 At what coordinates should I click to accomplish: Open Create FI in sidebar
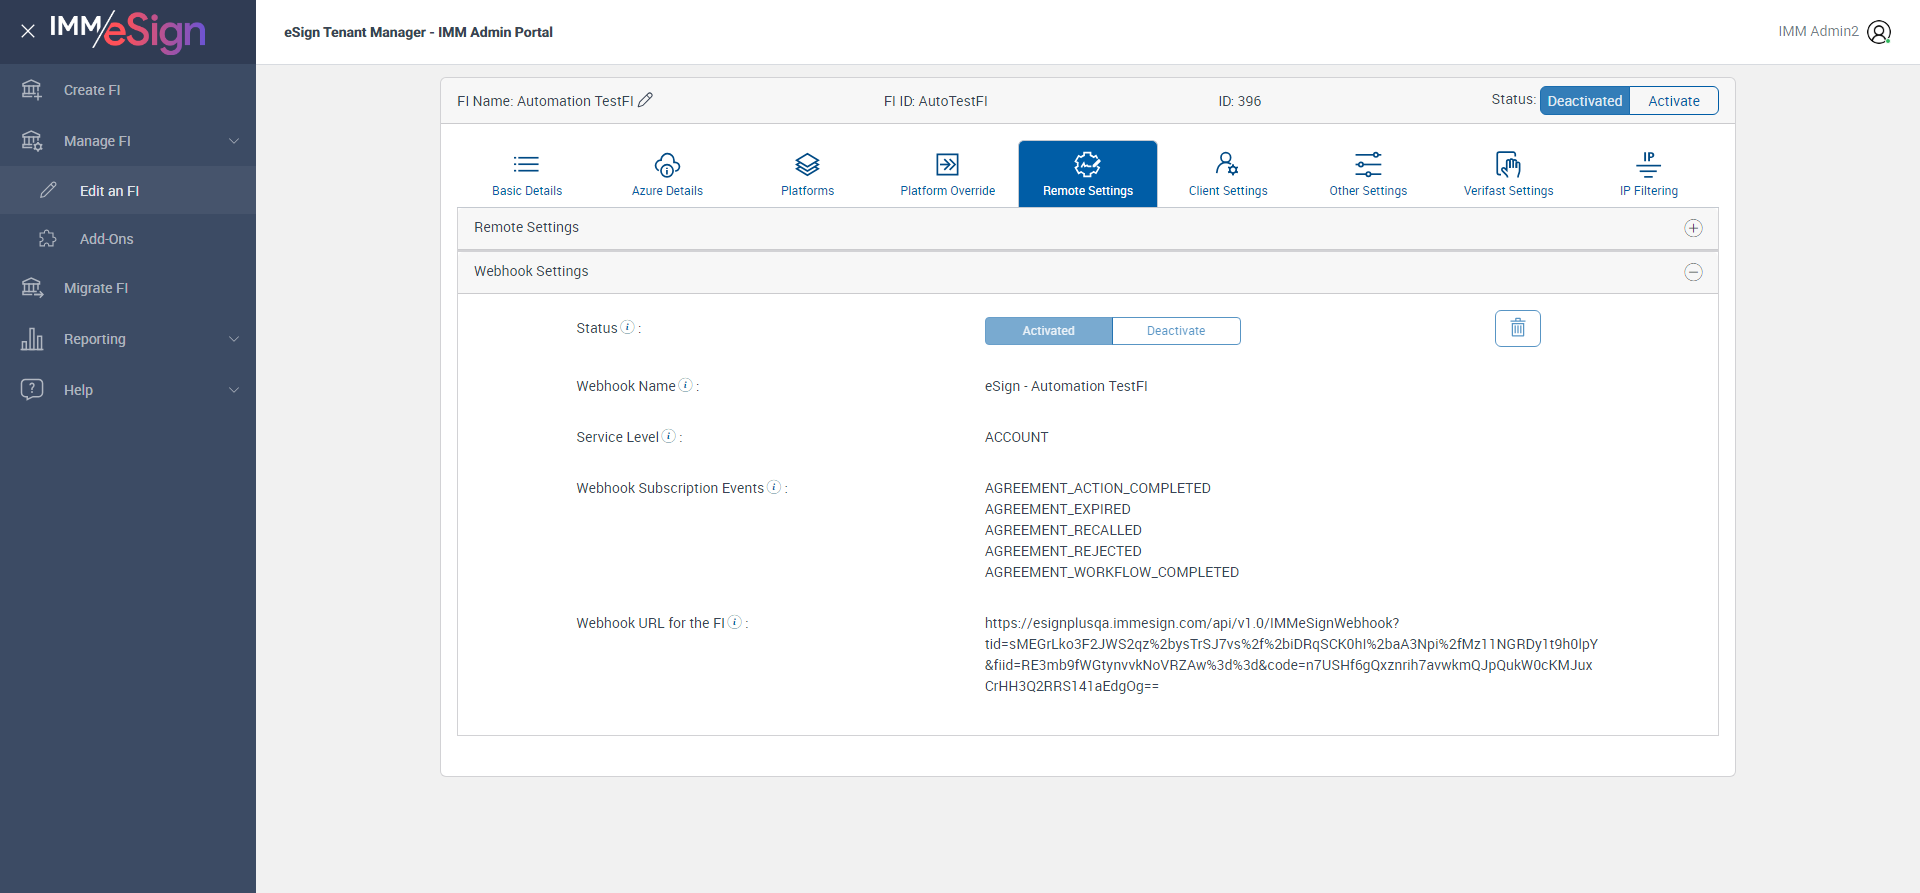(x=128, y=90)
